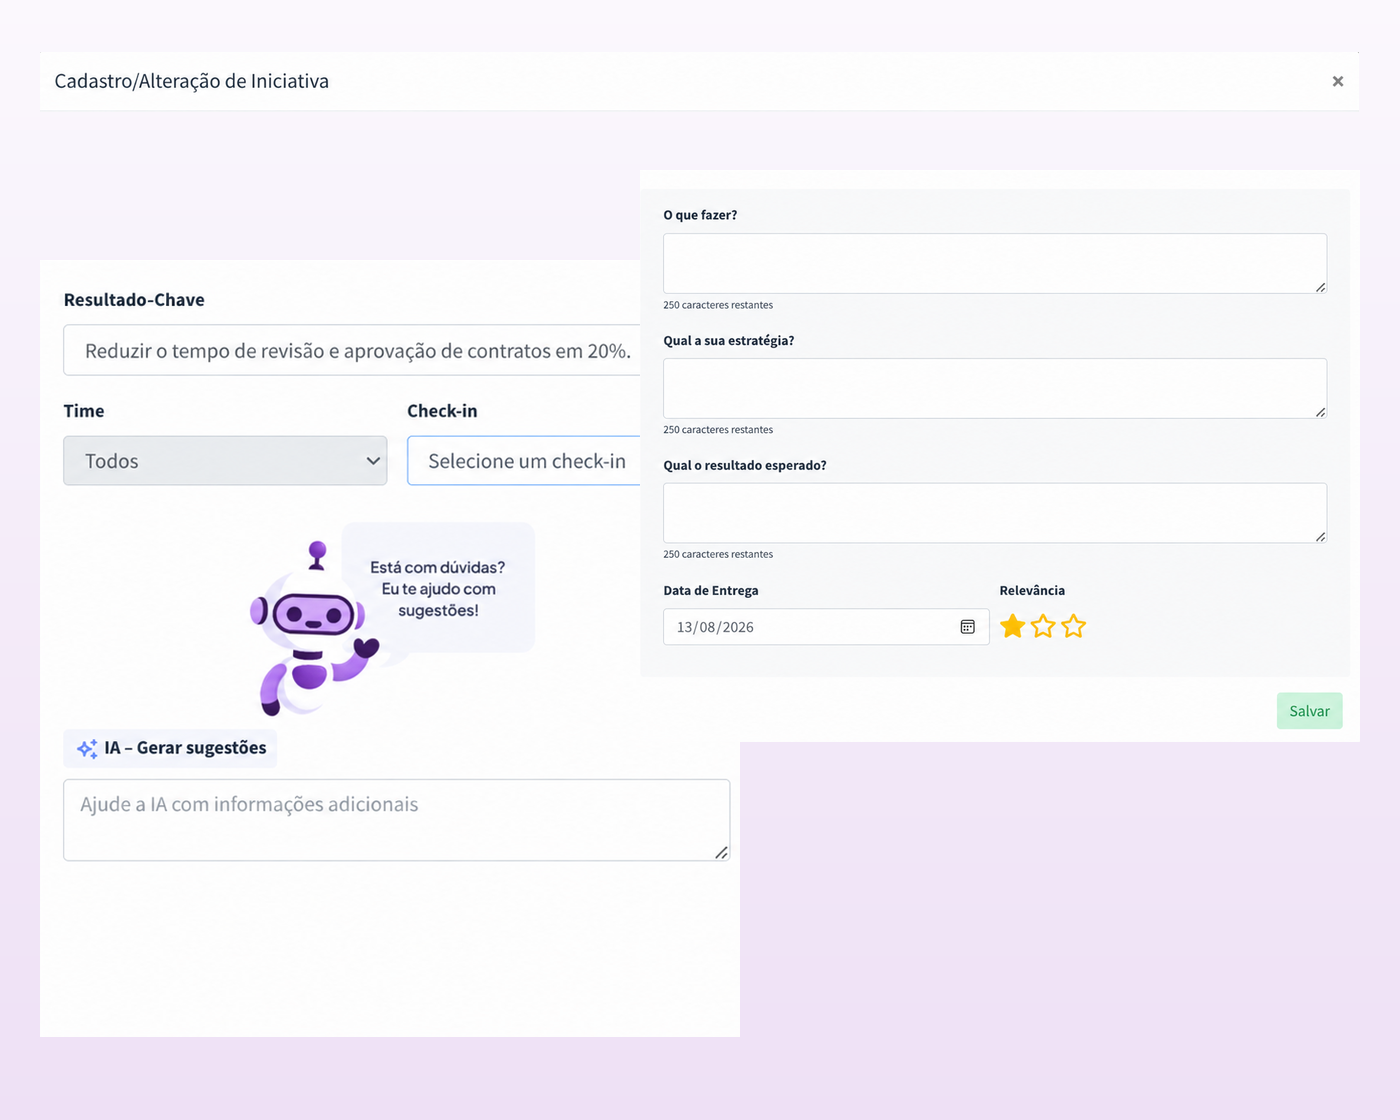Image resolution: width=1400 pixels, height=1120 pixels.
Task: Click the sparkle icon beside IA – Gerar sugestões
Action: [x=87, y=748]
